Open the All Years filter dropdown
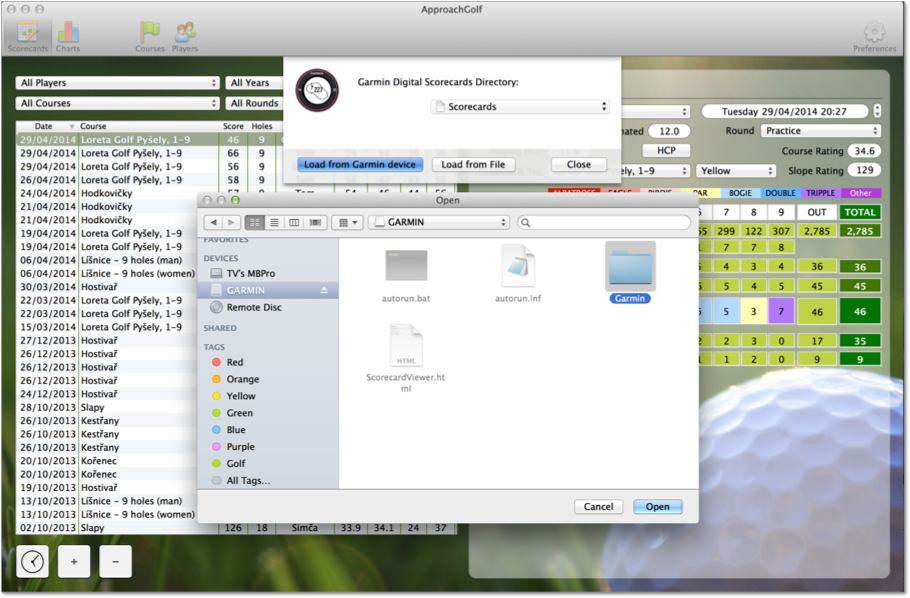Viewport: 910px width, 598px height. [x=254, y=83]
